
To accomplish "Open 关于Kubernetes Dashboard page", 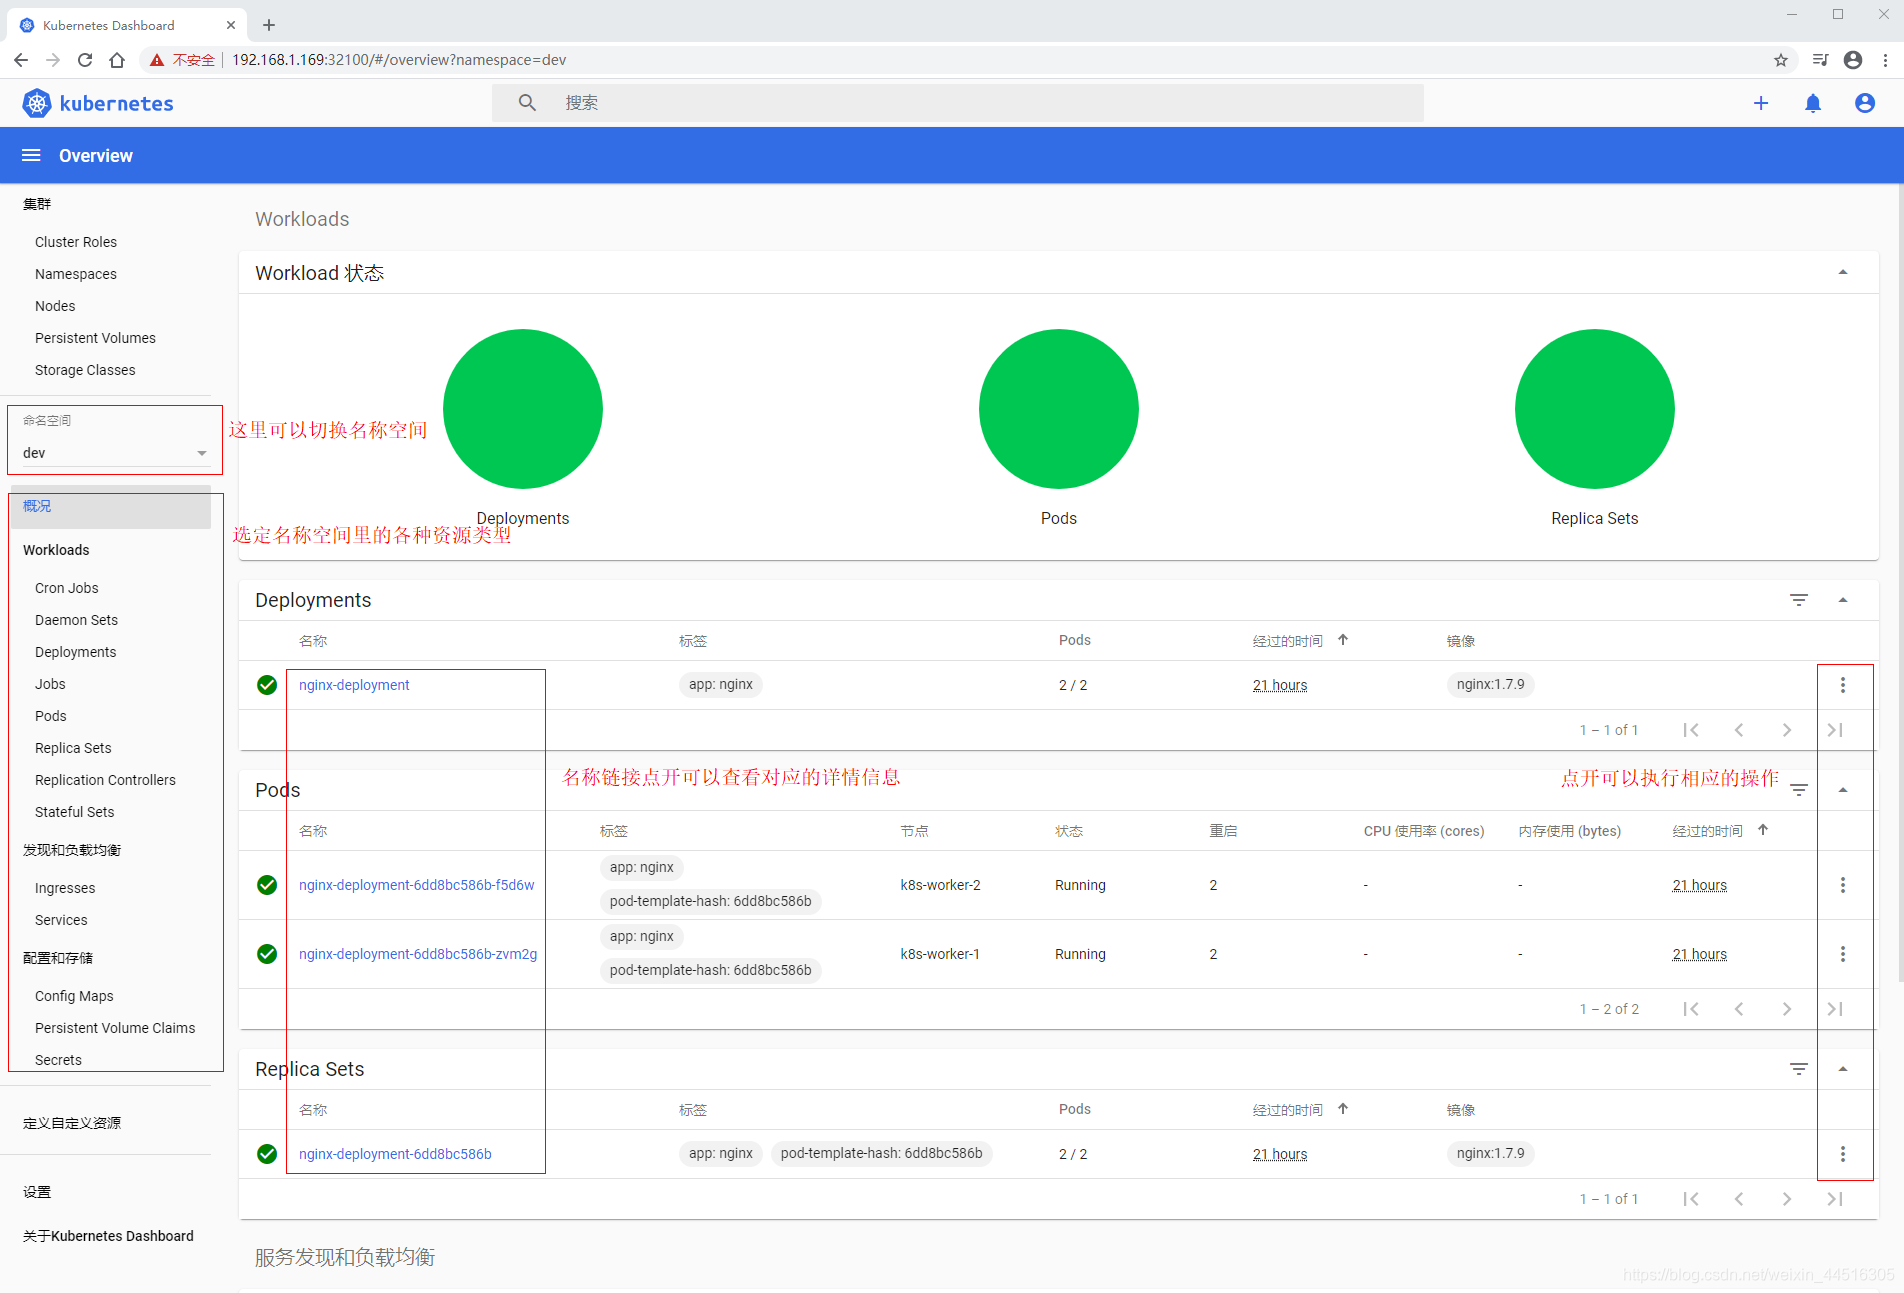I will [108, 1236].
